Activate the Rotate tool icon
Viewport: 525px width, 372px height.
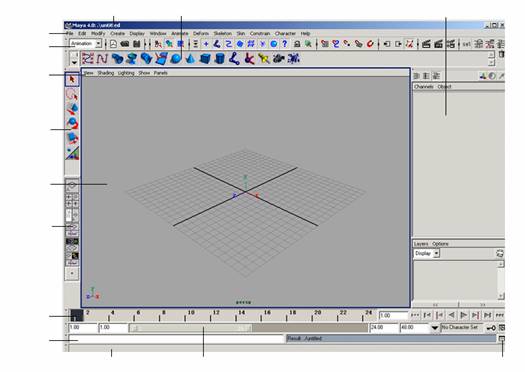(x=72, y=123)
